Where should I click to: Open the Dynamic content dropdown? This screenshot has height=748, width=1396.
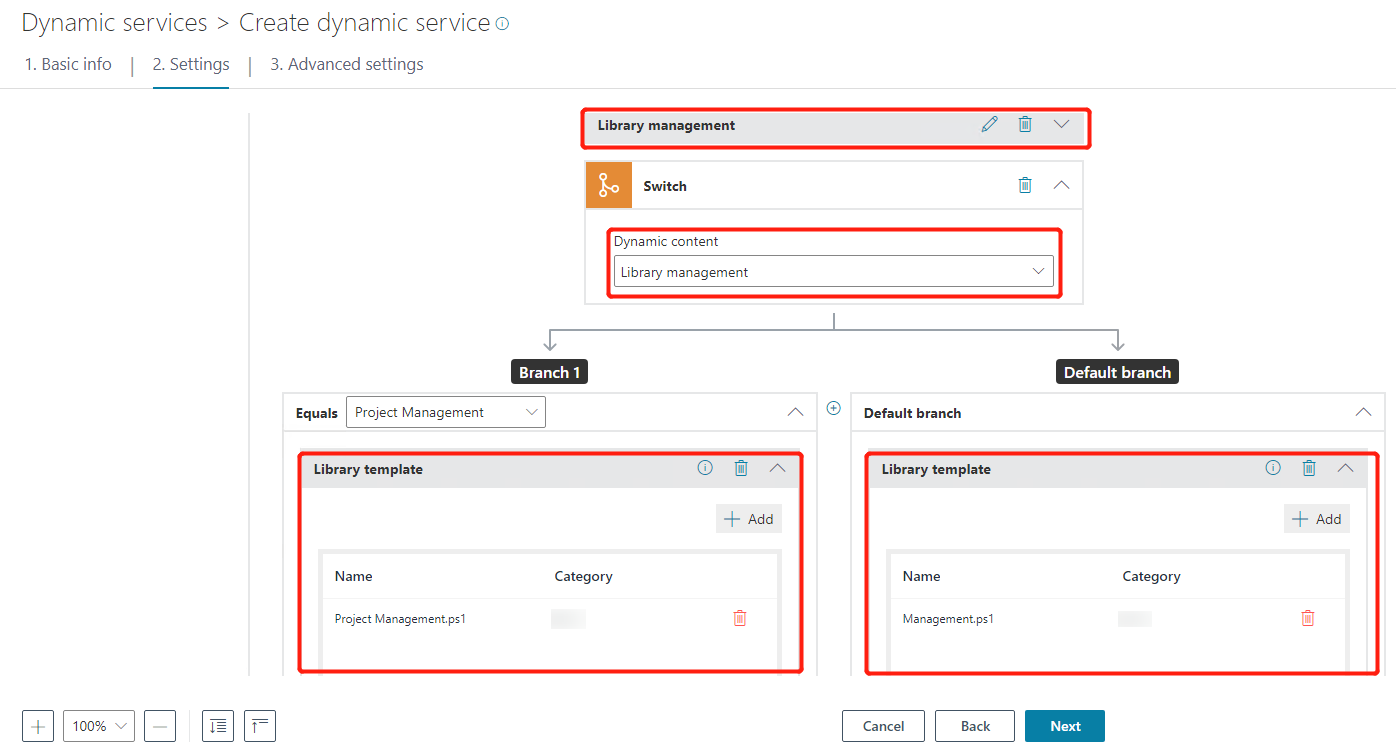click(x=833, y=272)
